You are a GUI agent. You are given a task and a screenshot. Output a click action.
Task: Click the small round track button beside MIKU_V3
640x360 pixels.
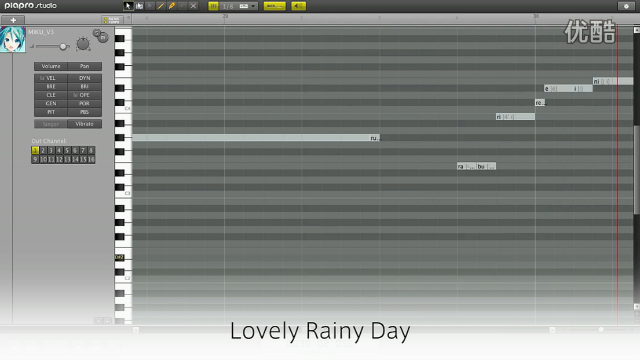tap(97, 32)
